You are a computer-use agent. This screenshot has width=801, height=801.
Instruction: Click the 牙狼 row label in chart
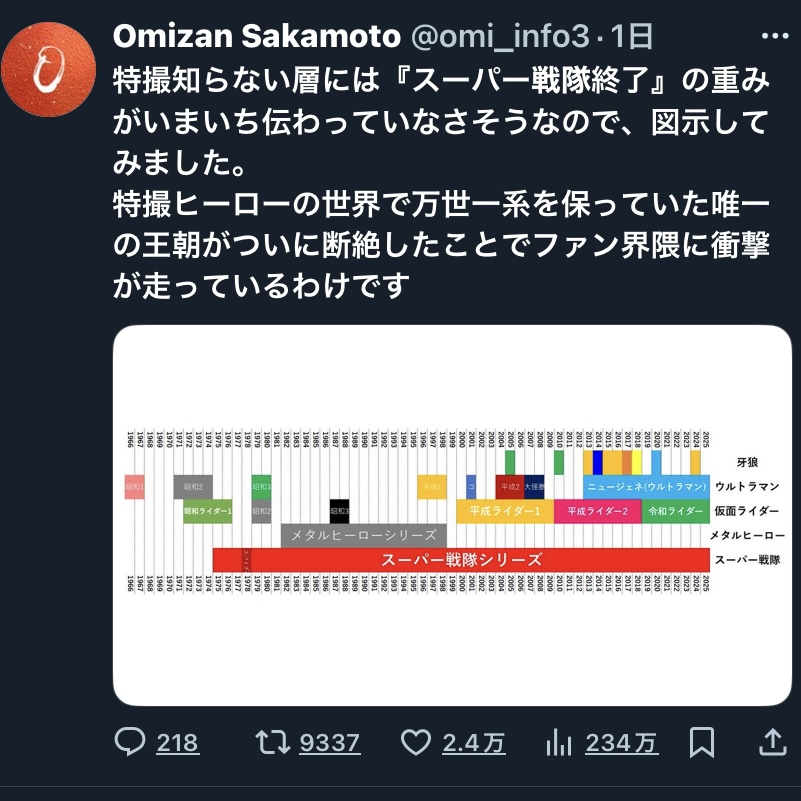click(747, 462)
